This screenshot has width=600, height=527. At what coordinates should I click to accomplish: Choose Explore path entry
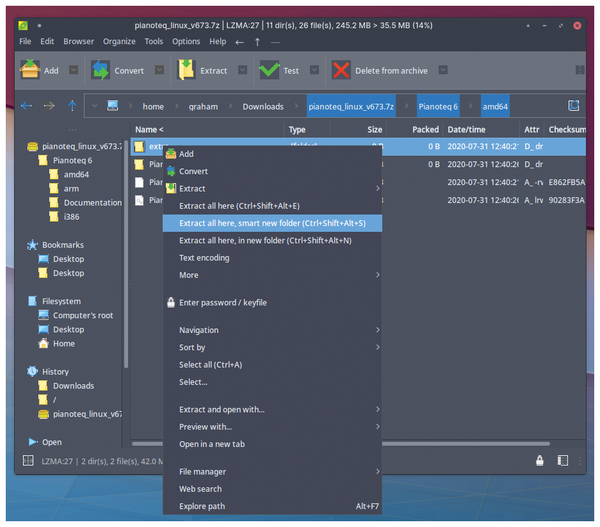(x=272, y=506)
